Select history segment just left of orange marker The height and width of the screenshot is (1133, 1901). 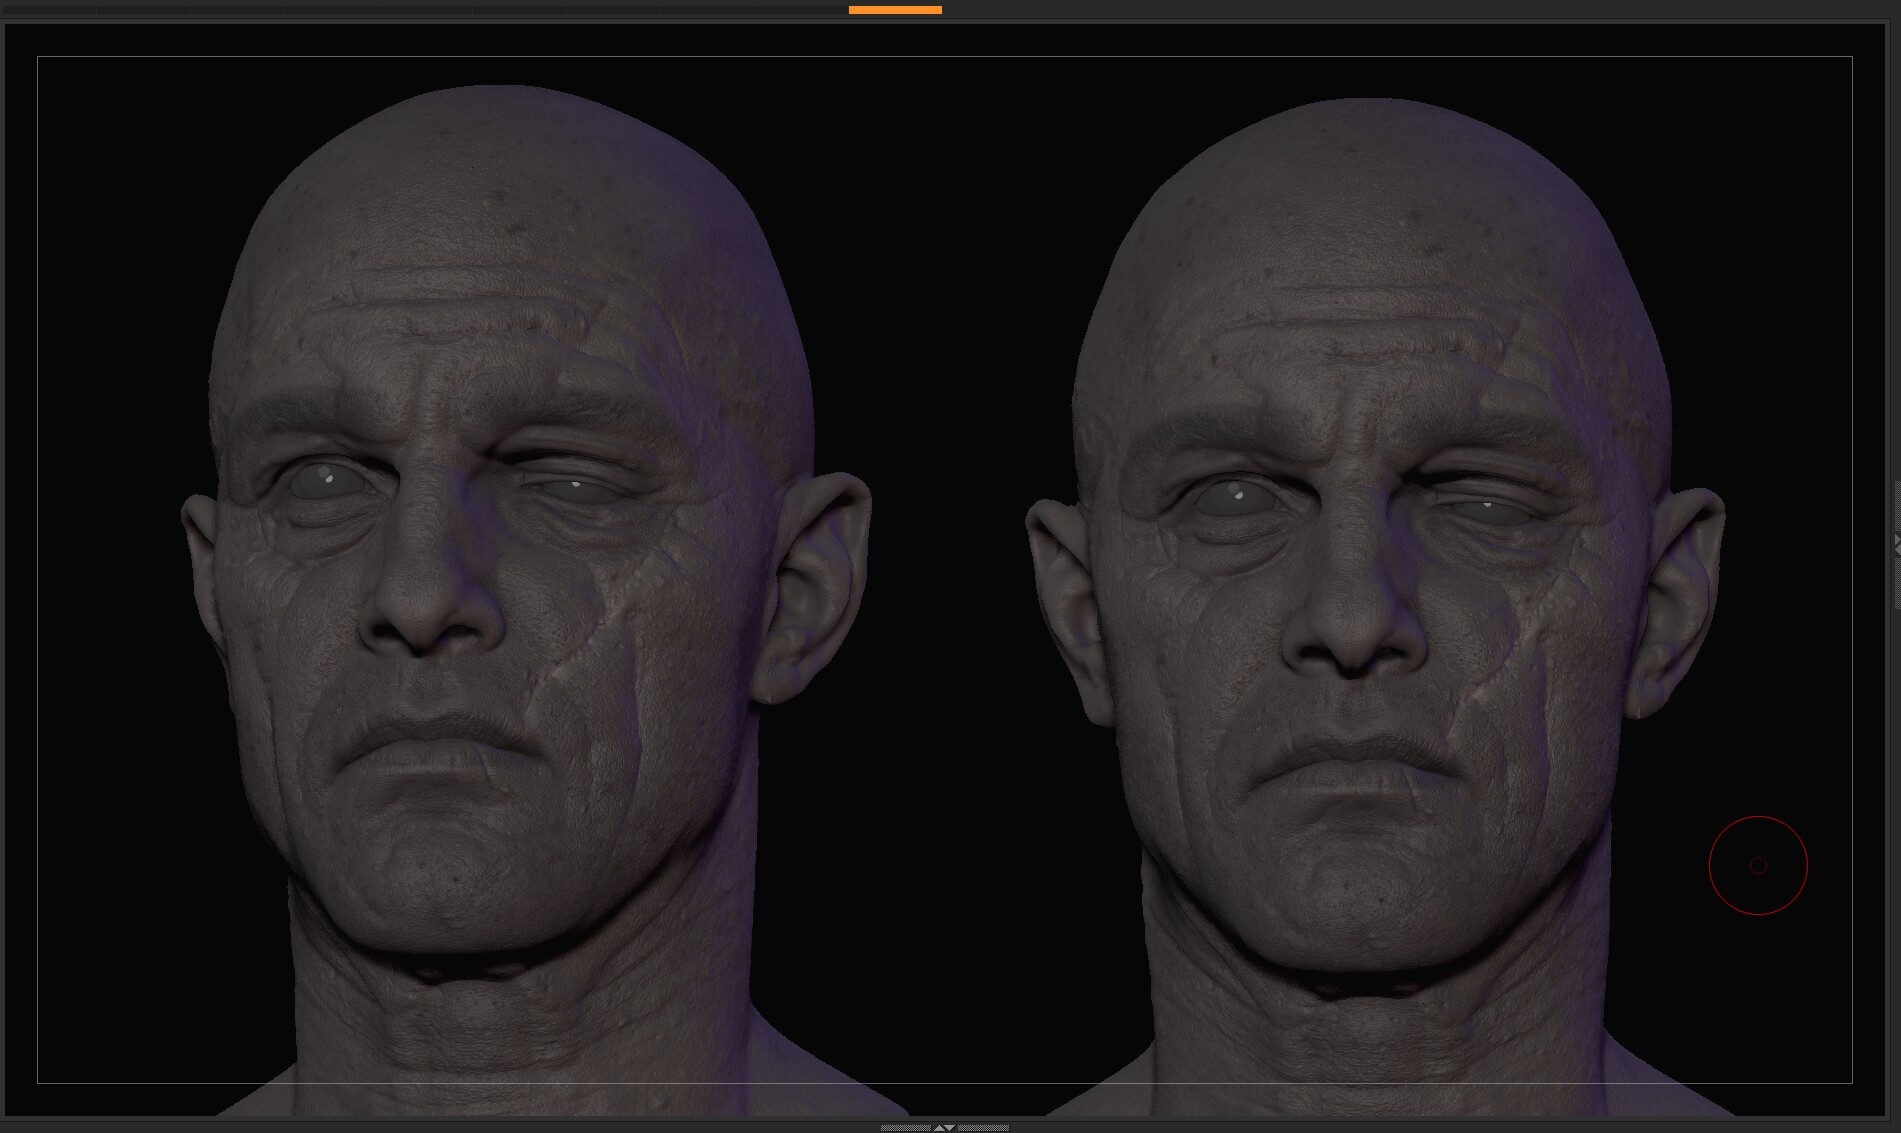[x=800, y=10]
